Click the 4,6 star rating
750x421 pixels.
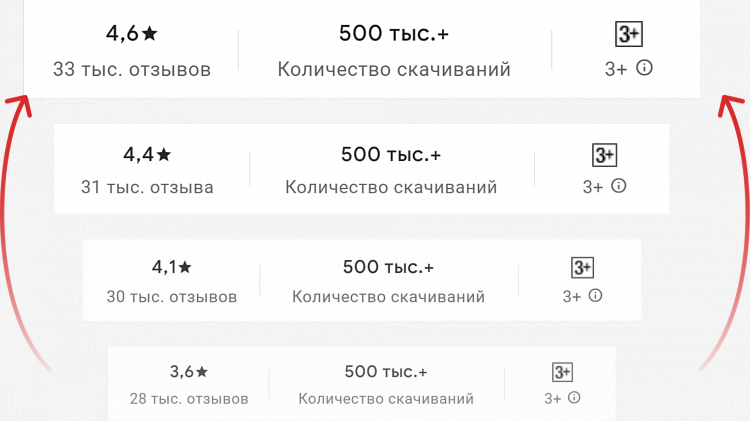(132, 33)
